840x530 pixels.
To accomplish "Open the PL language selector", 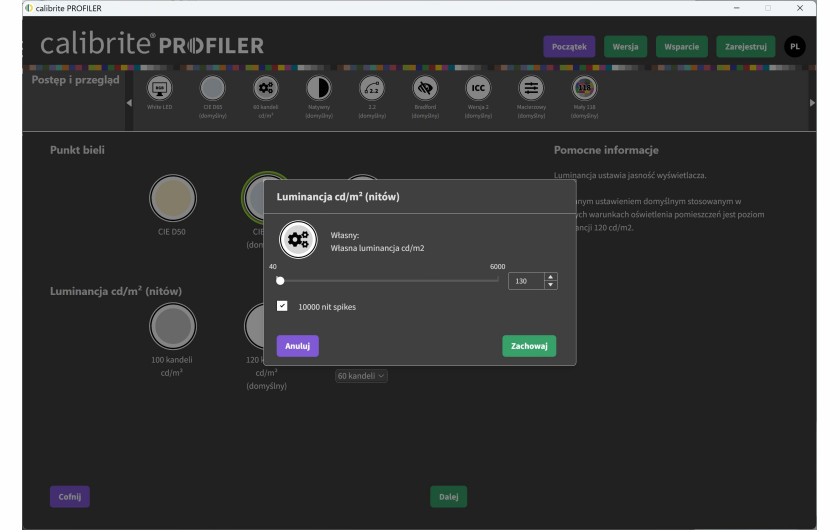I will pyautogui.click(x=795, y=47).
